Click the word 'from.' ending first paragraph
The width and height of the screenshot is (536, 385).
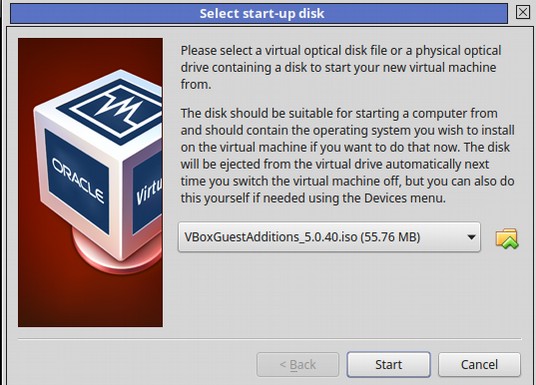pos(196,84)
